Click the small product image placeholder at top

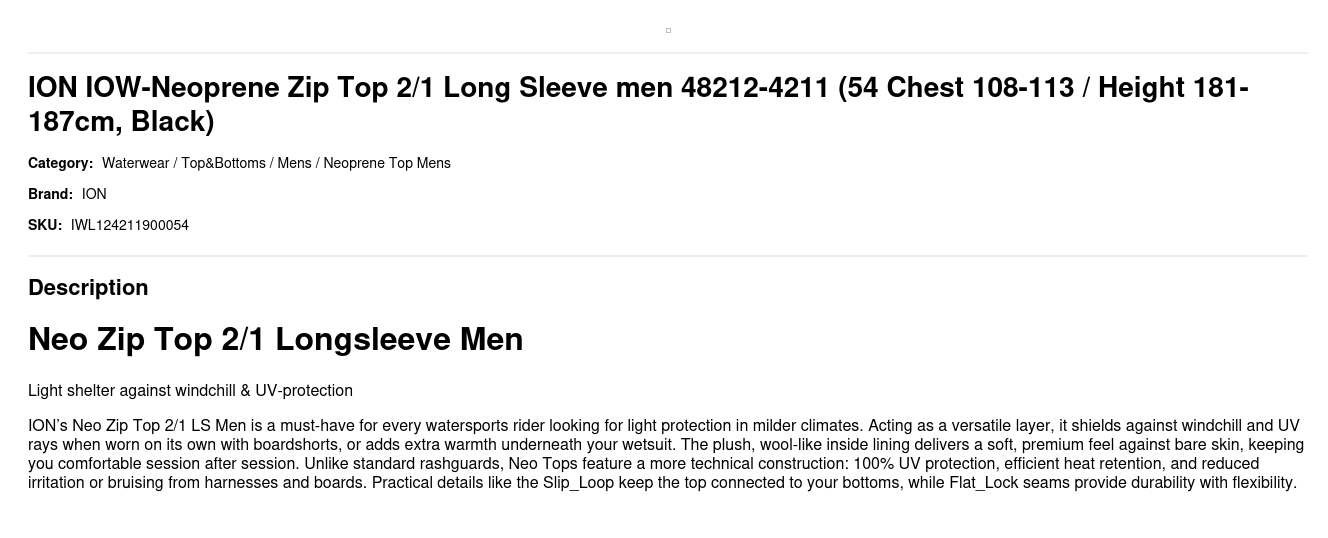[668, 30]
